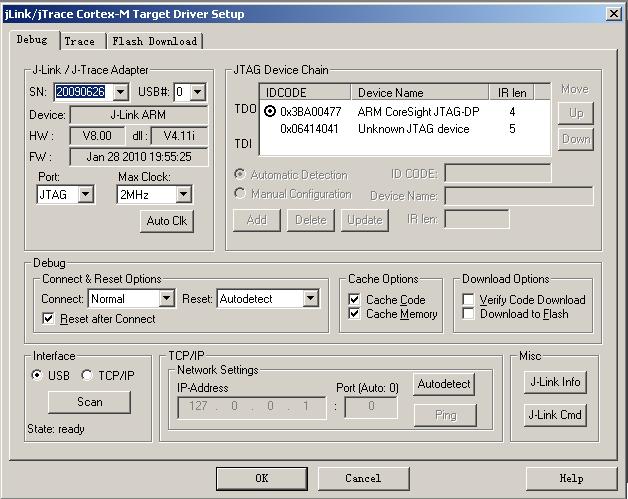Enable Verify Code Download checkbox
The image size is (628, 499).
(x=468, y=300)
